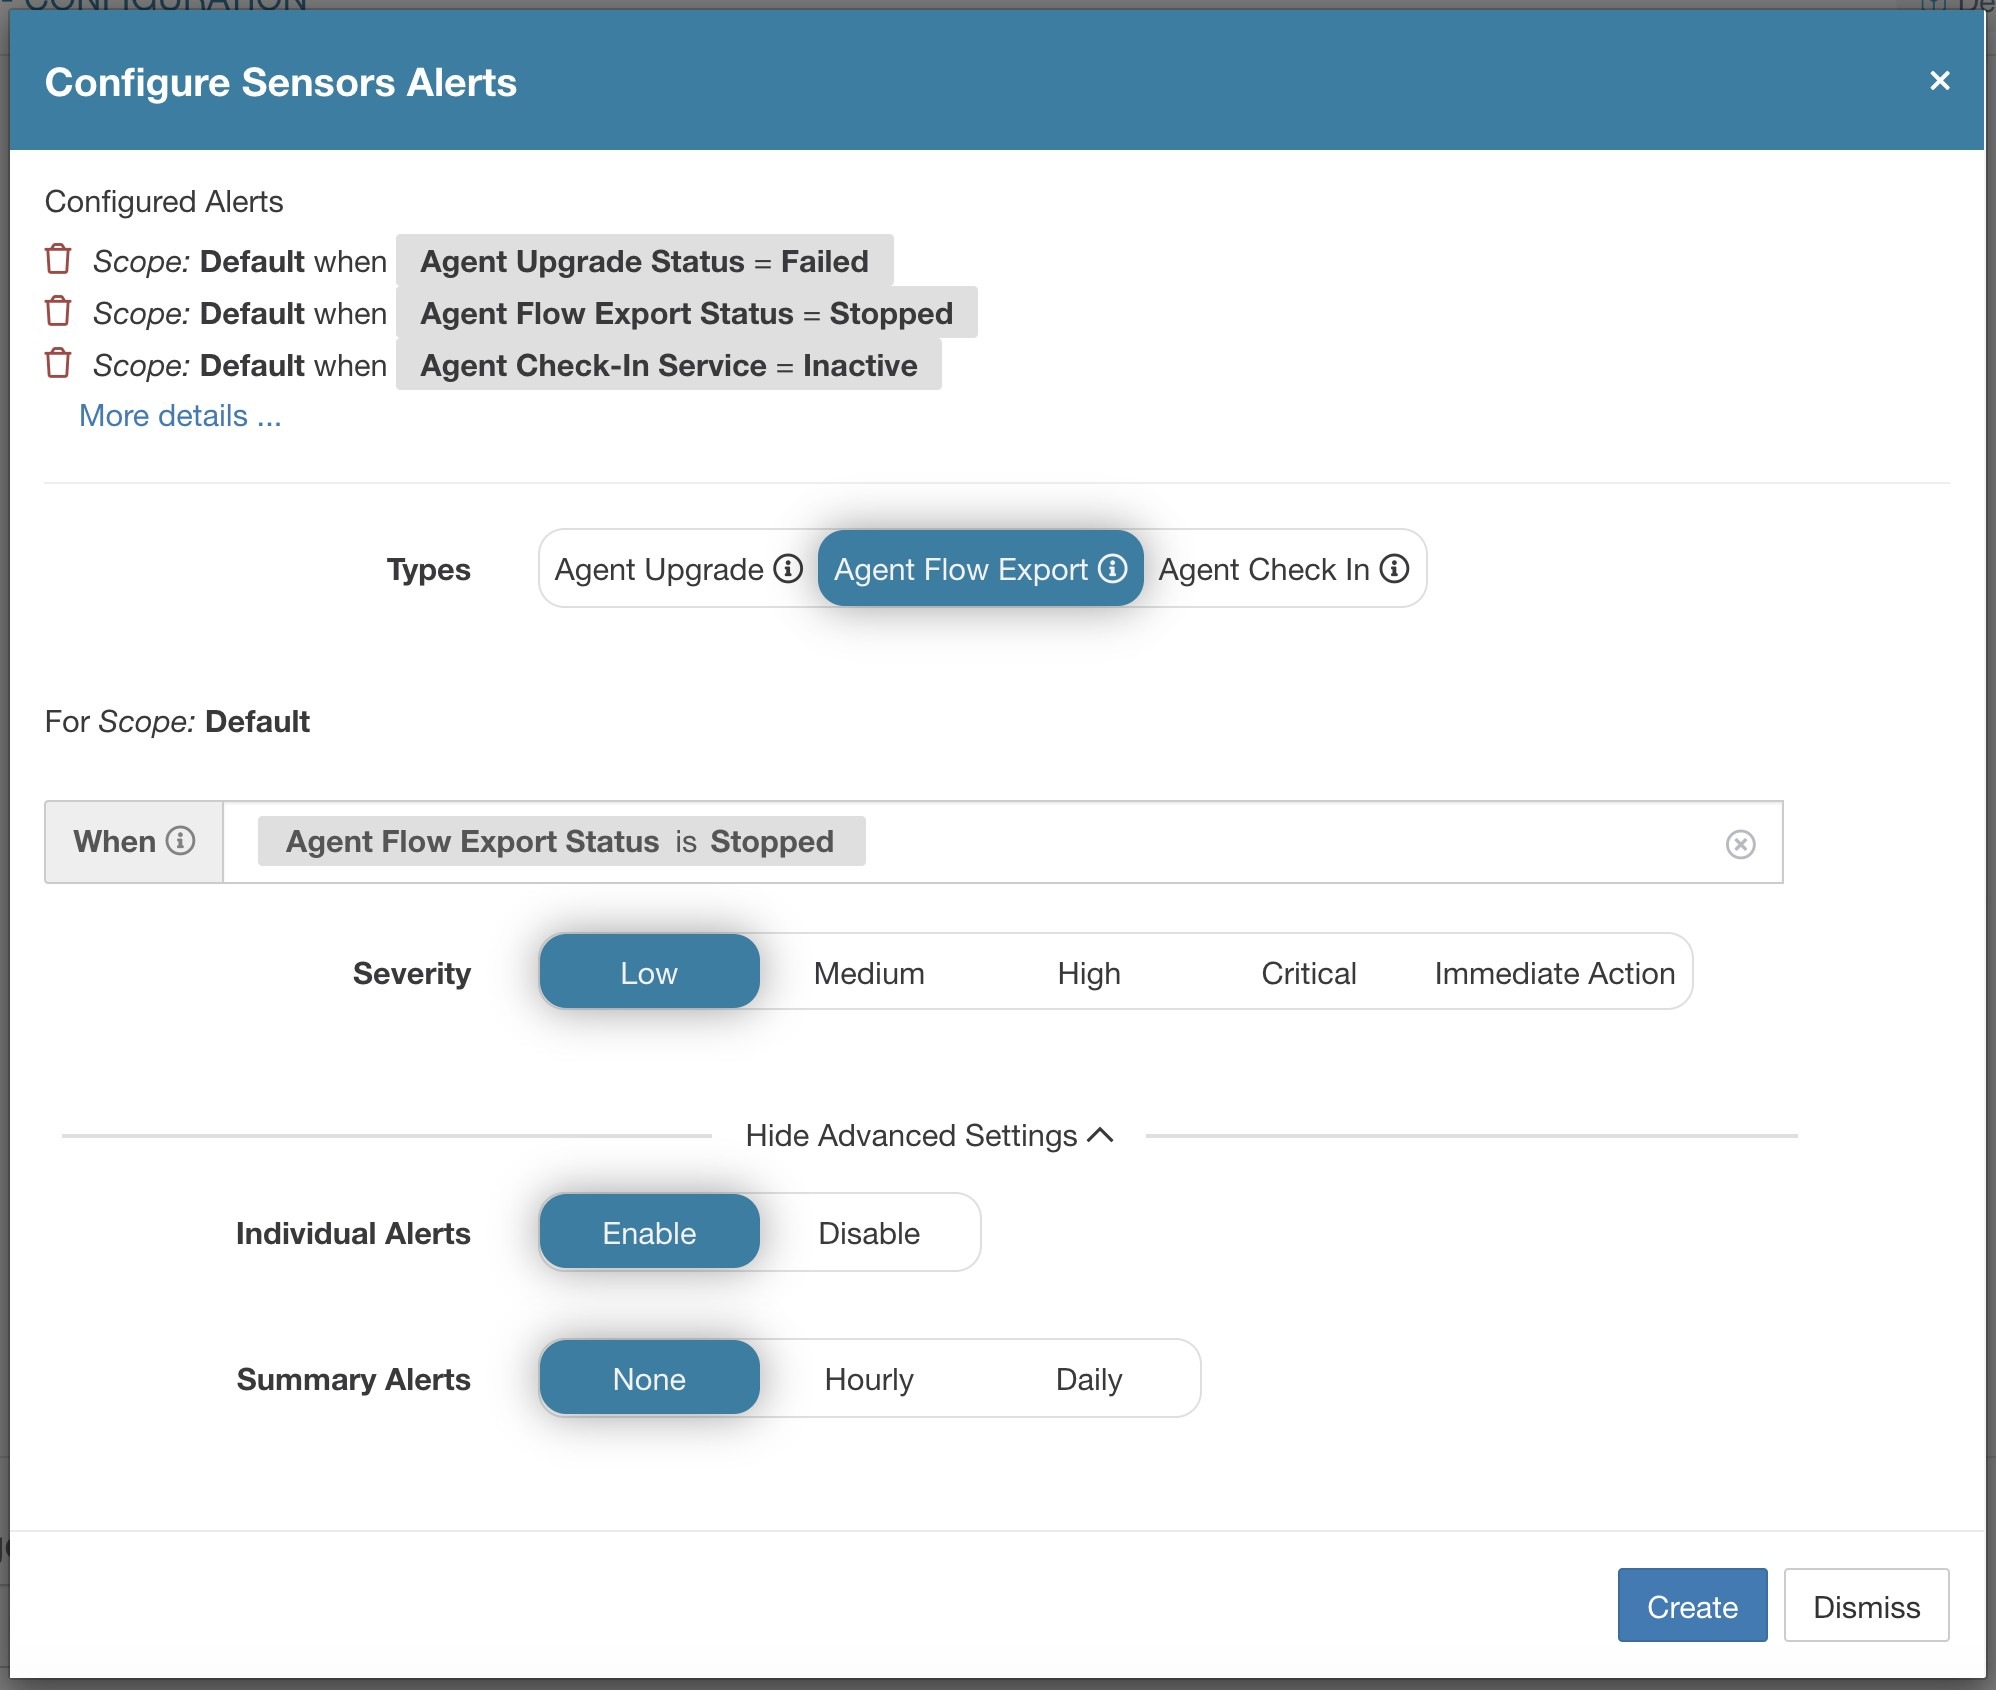Set severity to Immediate Action
This screenshot has height=1690, width=1996.
tap(1554, 972)
